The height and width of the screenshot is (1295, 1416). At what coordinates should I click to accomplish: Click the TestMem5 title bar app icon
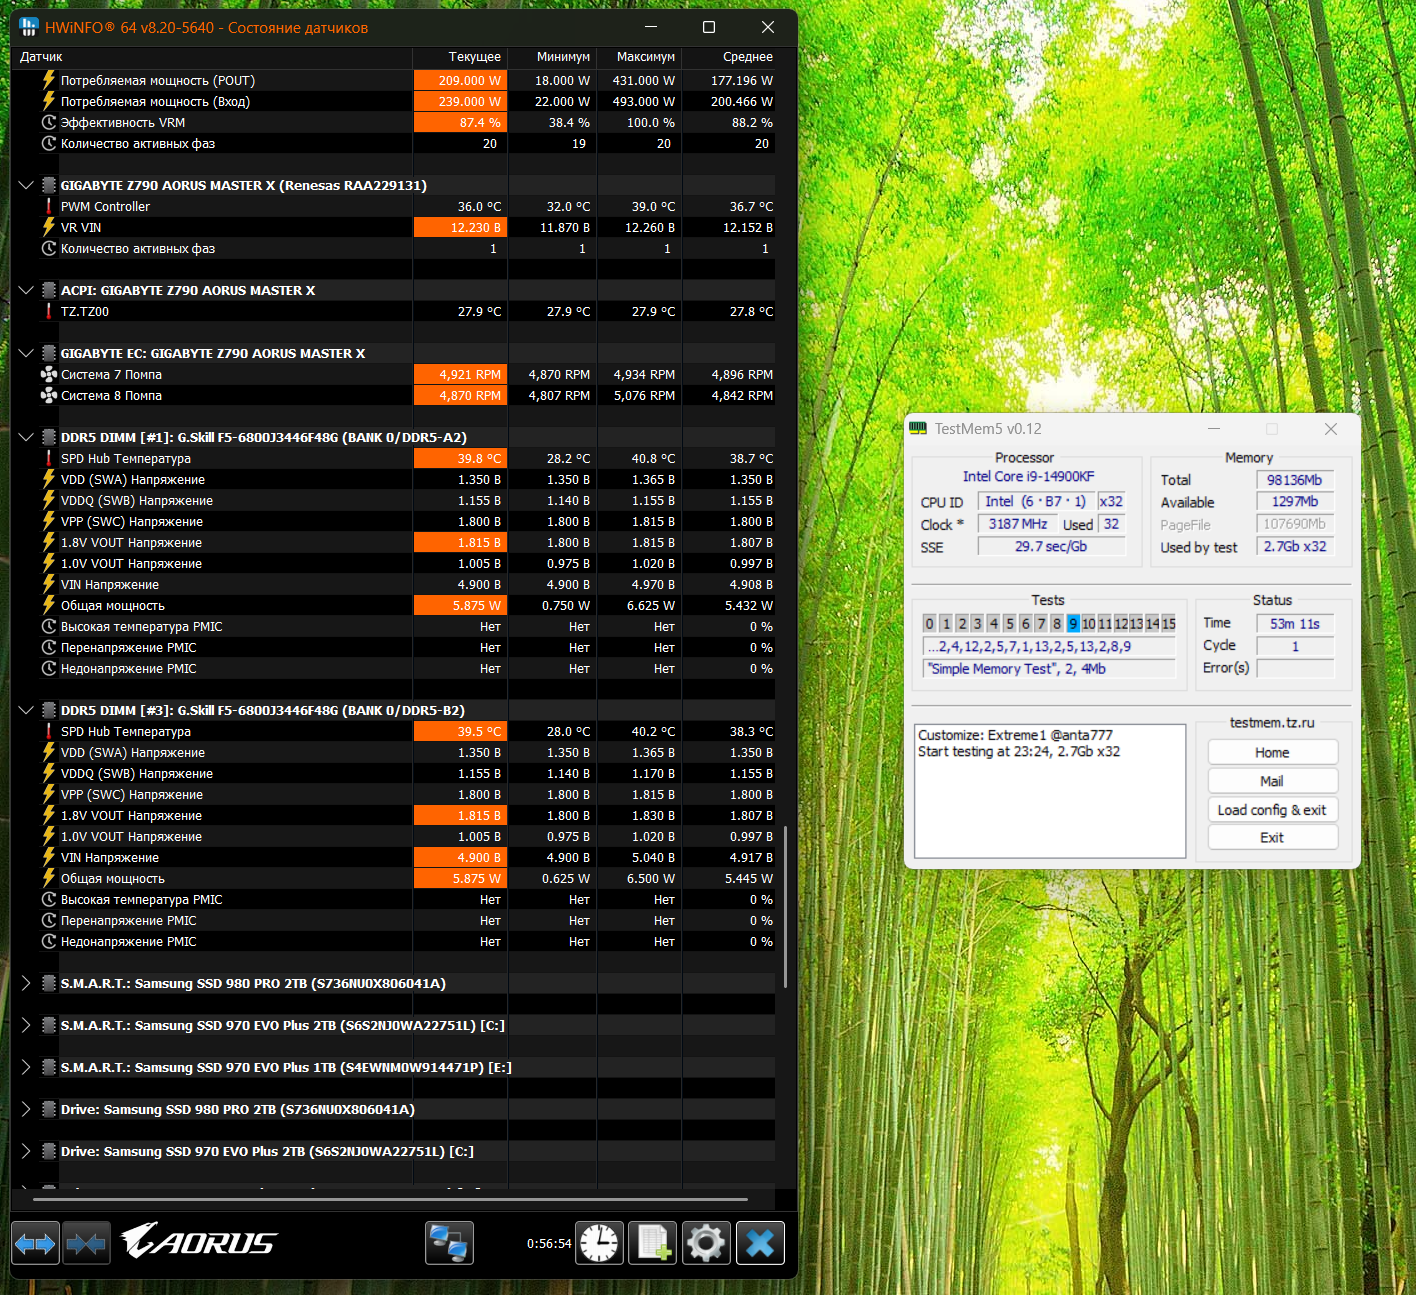point(918,428)
